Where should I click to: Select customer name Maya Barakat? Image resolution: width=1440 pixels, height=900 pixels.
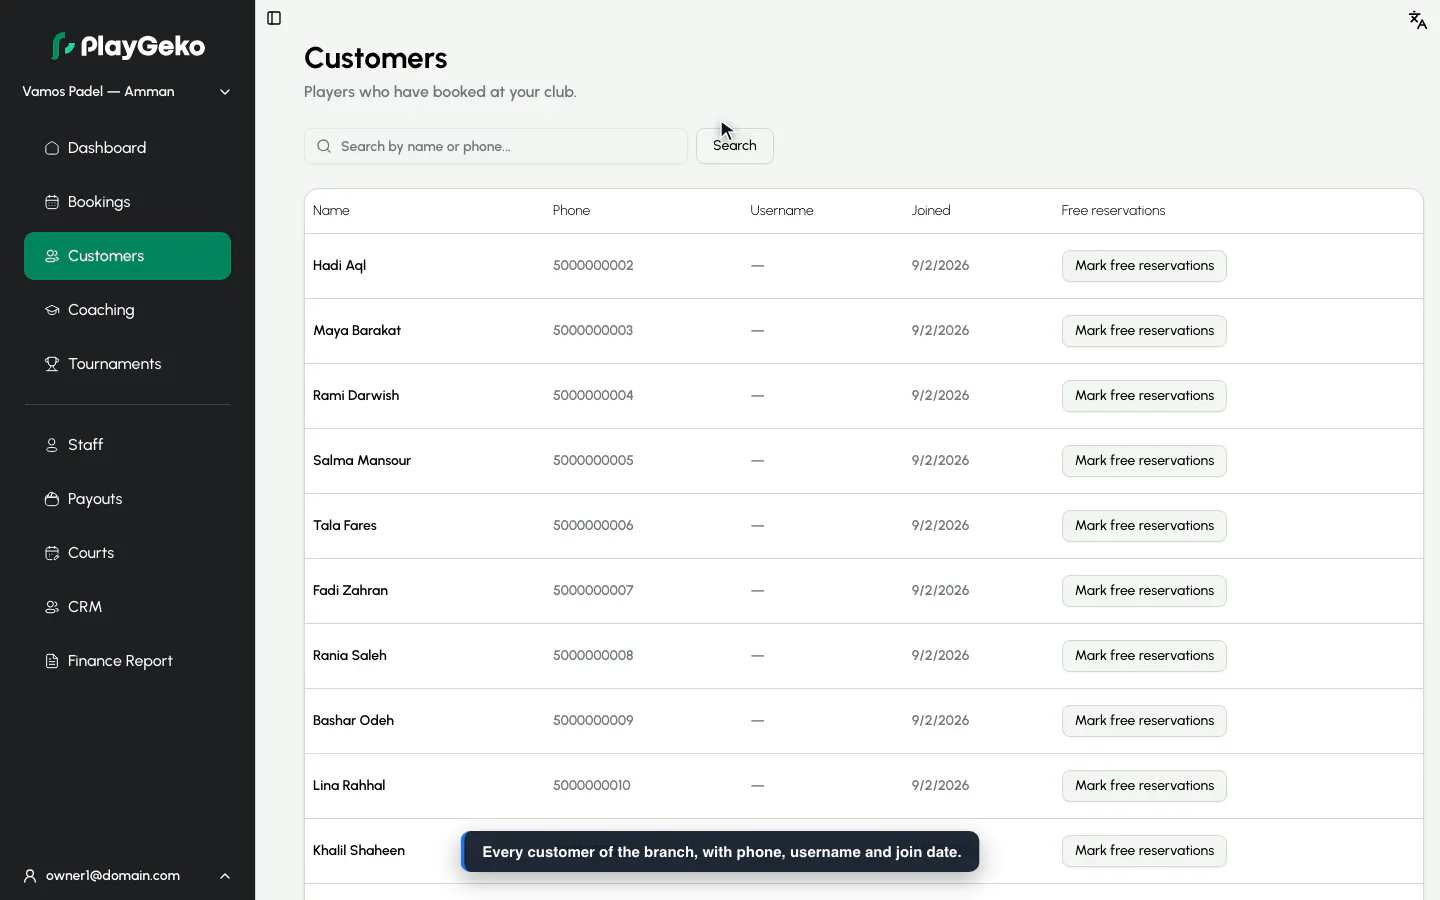(357, 331)
